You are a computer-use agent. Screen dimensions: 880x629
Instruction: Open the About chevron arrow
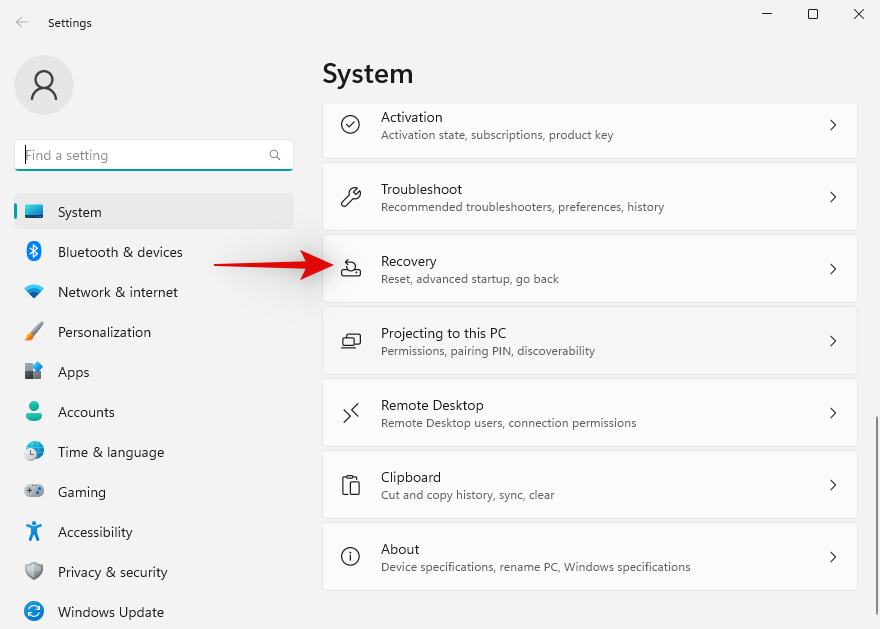(x=833, y=557)
